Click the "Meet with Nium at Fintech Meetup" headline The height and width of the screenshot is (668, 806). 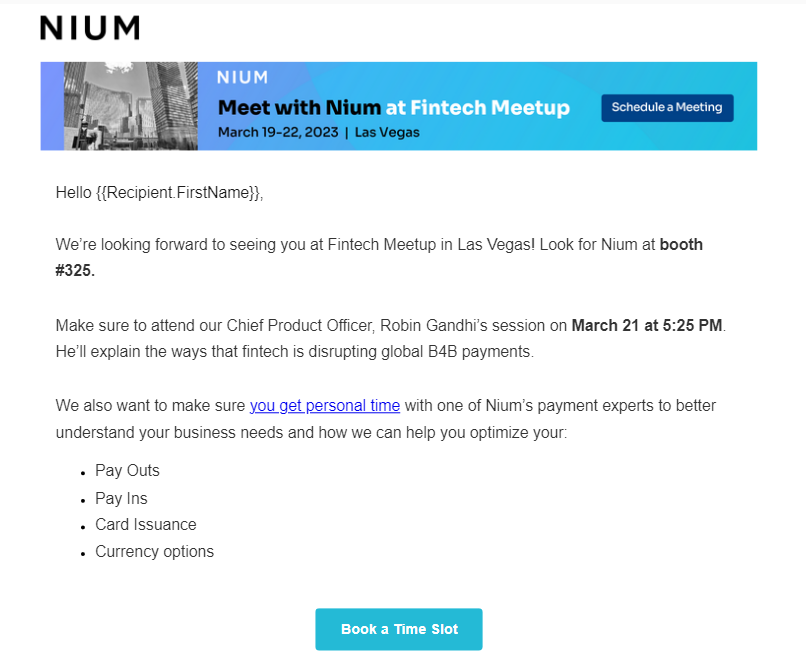click(393, 107)
